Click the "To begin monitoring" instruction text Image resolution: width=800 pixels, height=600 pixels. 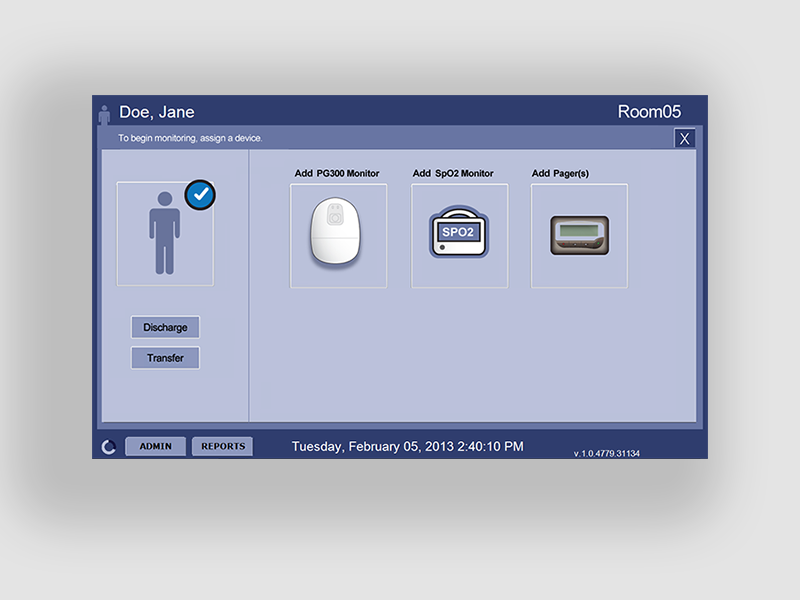point(190,138)
